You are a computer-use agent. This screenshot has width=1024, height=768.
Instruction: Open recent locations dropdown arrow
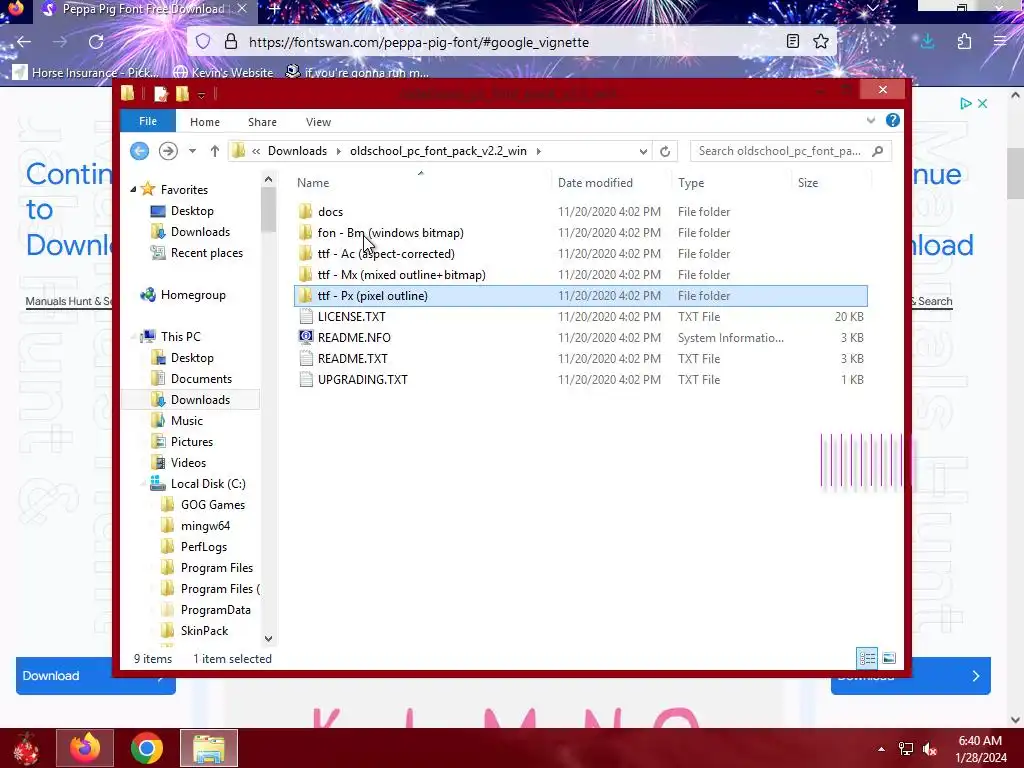[192, 151]
